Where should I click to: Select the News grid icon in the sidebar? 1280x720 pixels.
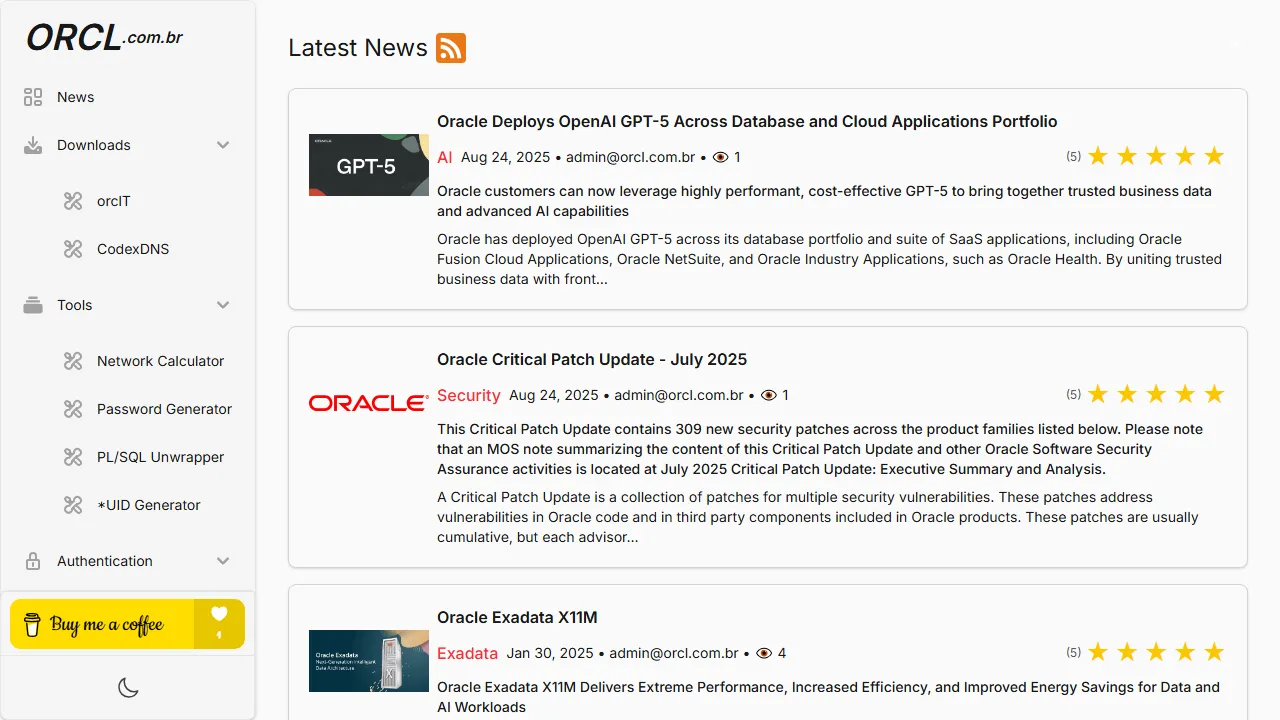31,96
